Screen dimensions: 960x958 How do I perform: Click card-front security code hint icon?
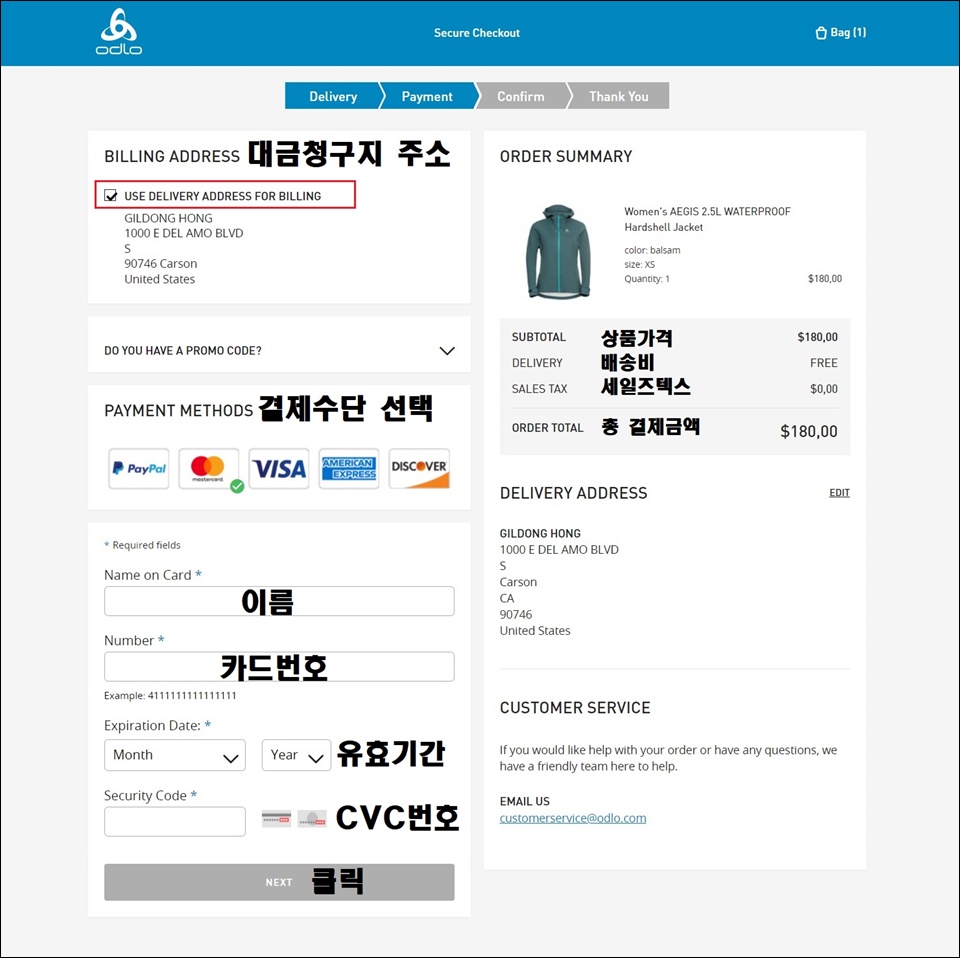click(x=312, y=818)
